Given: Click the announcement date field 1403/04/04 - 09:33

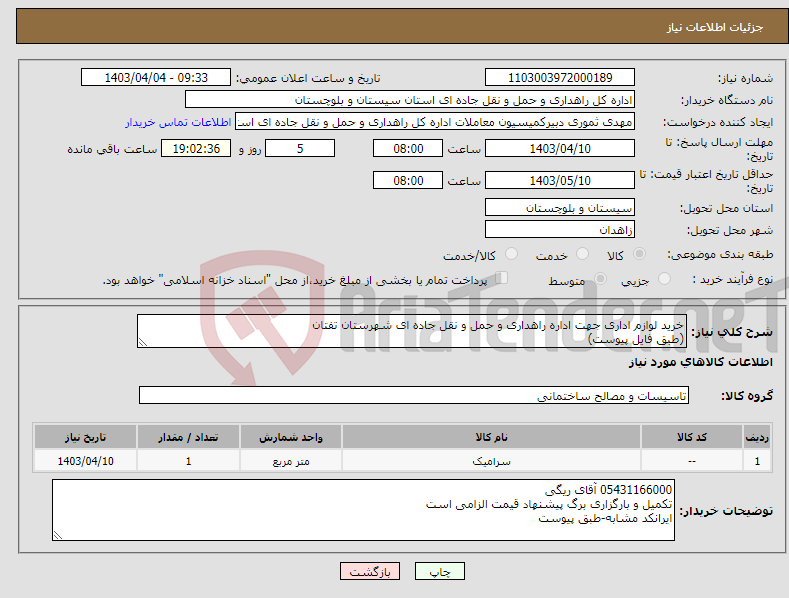Looking at the screenshot, I should click(x=156, y=78).
